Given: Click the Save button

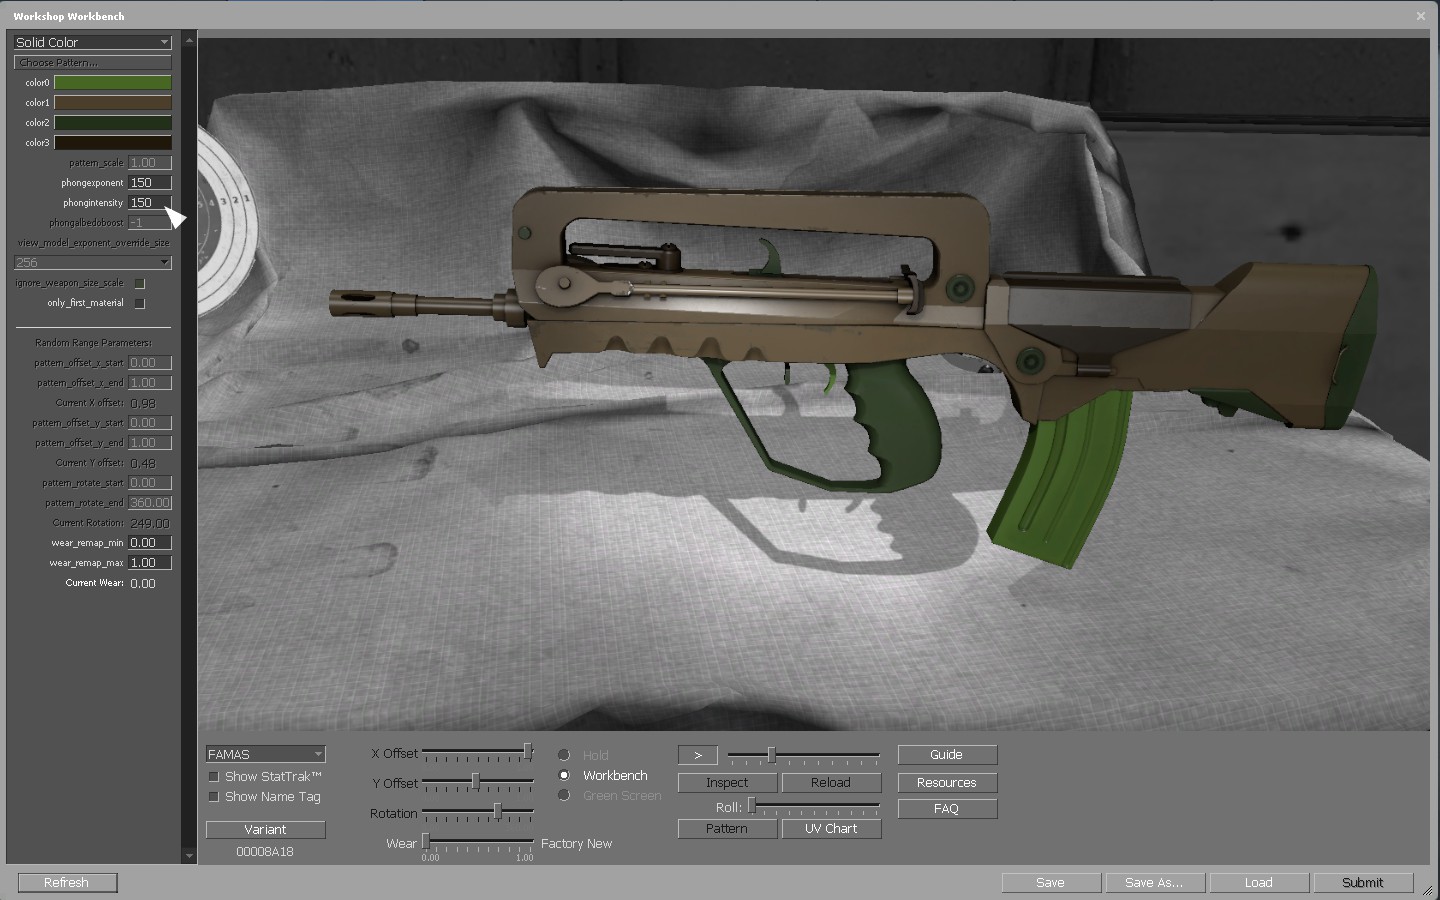Looking at the screenshot, I should [x=1051, y=883].
